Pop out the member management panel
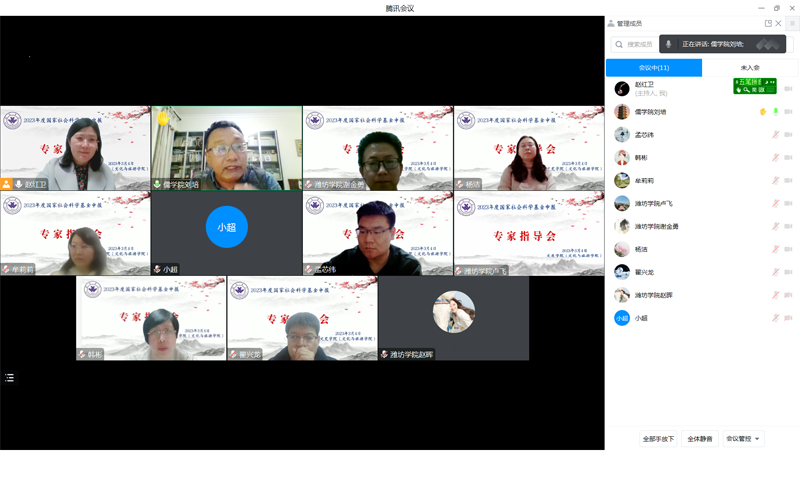Viewport: 800px width, 500px height. pos(768,23)
